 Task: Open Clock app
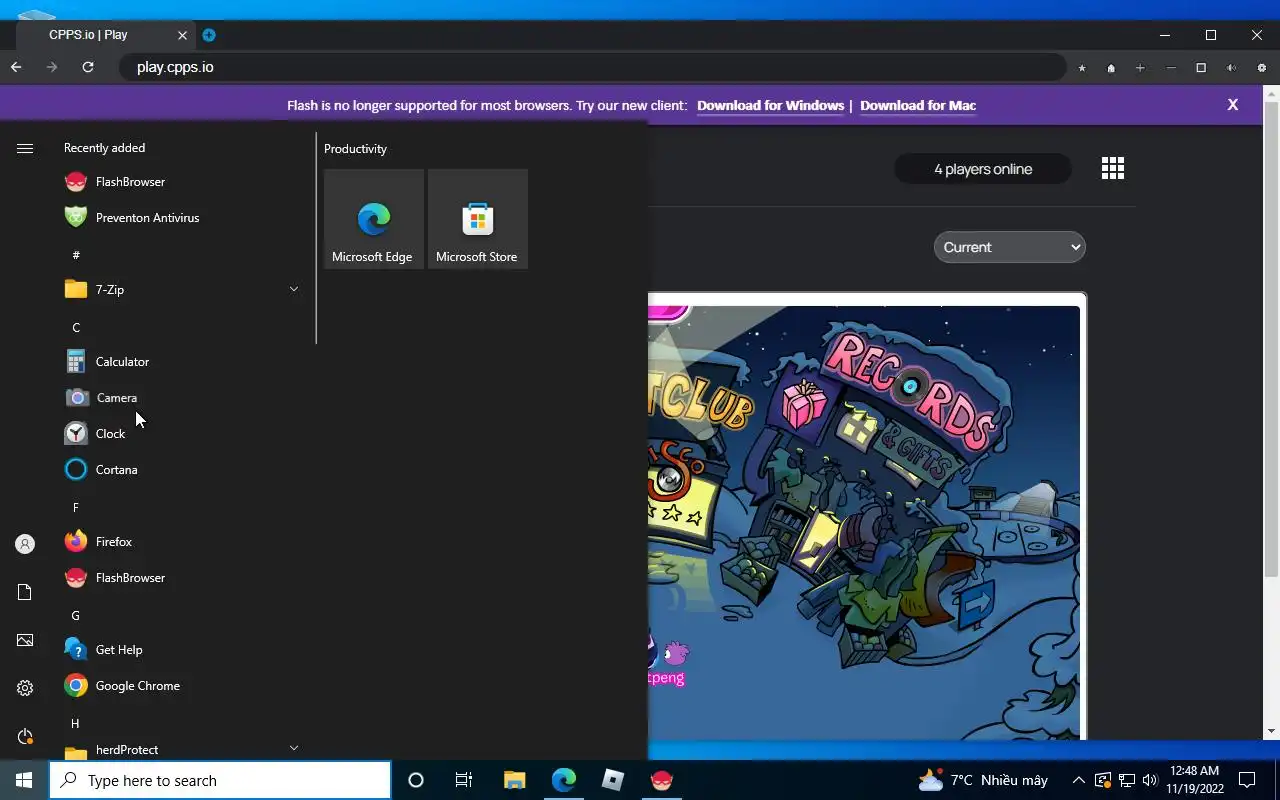point(180,434)
